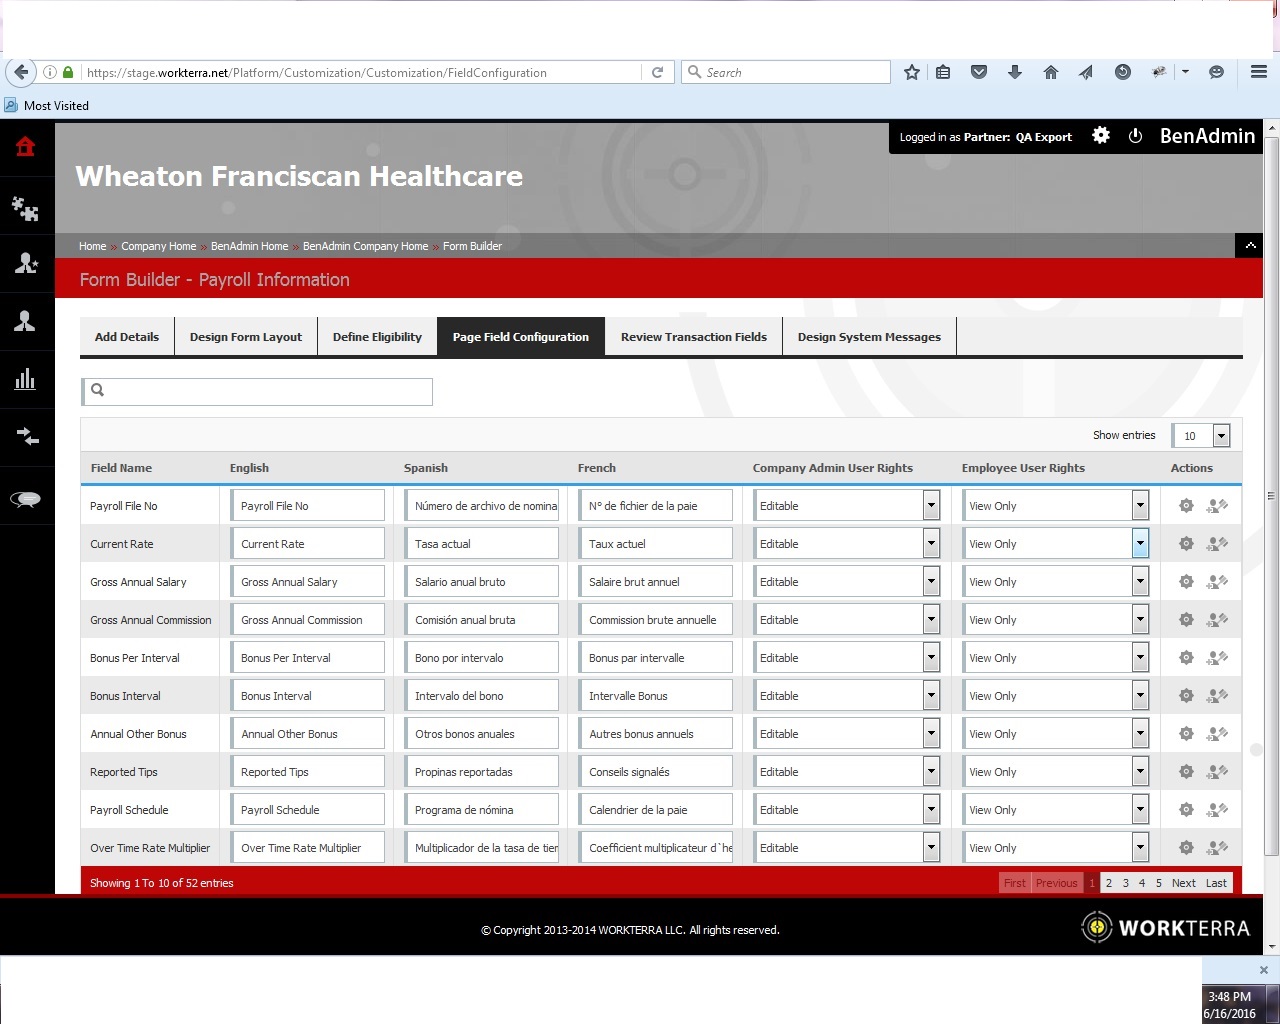1280x1024 pixels.
Task: Open the Show entries dropdown
Action: tap(1201, 435)
